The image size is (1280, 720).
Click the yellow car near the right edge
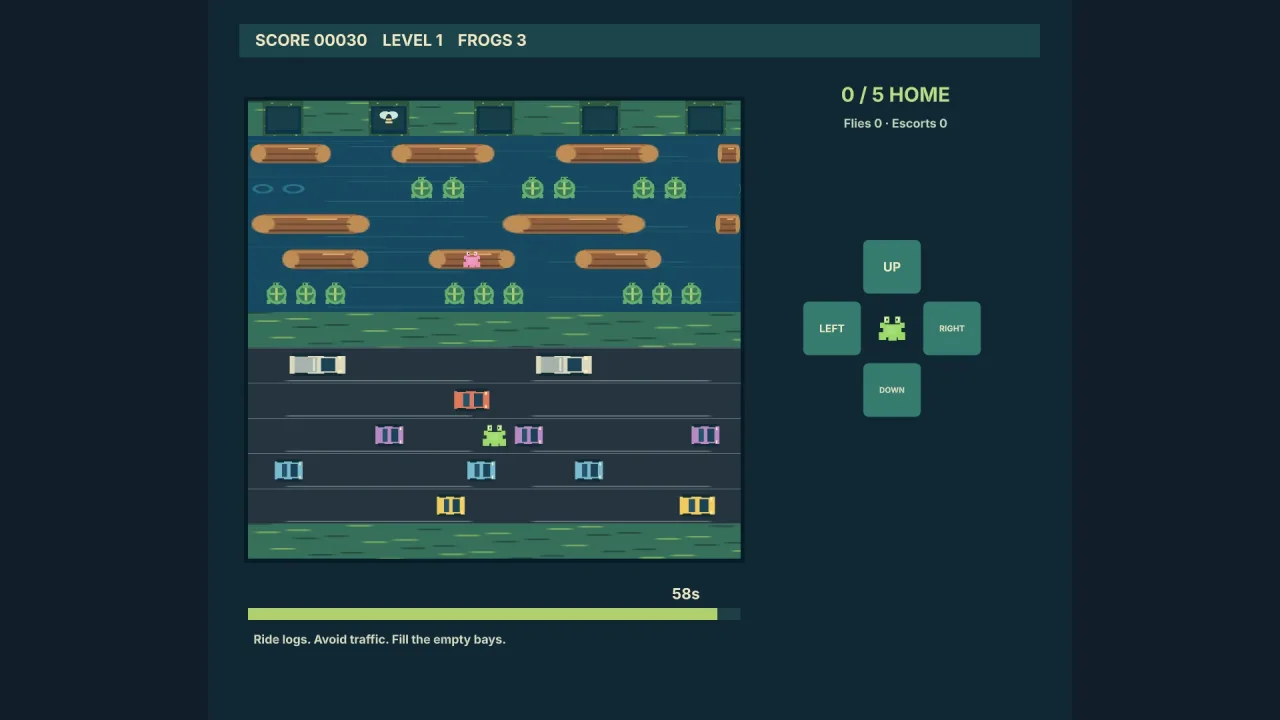click(x=697, y=506)
